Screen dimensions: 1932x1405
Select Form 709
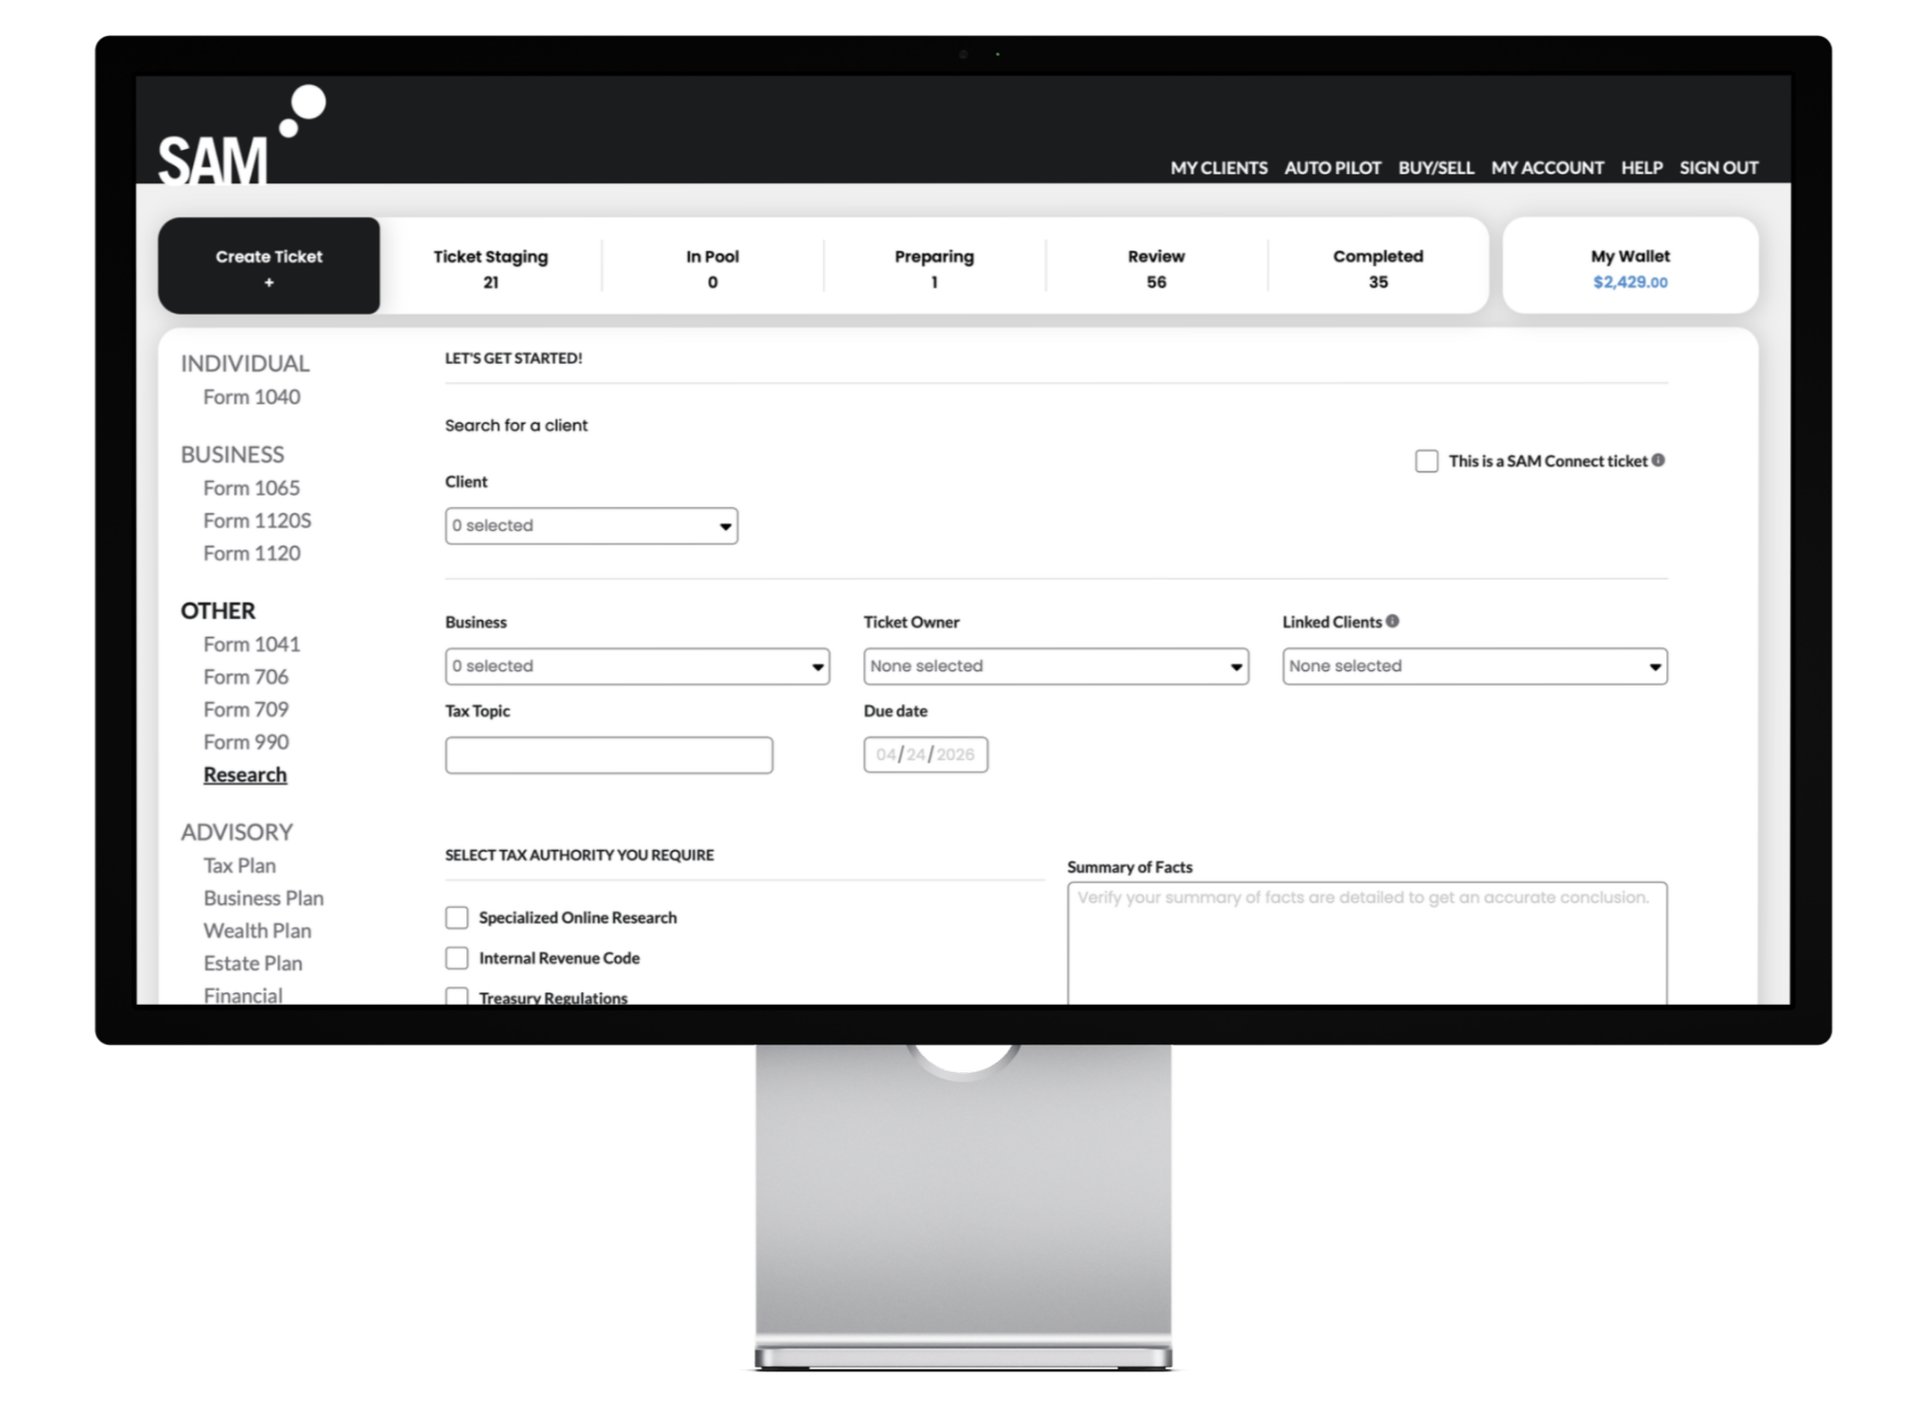246,709
